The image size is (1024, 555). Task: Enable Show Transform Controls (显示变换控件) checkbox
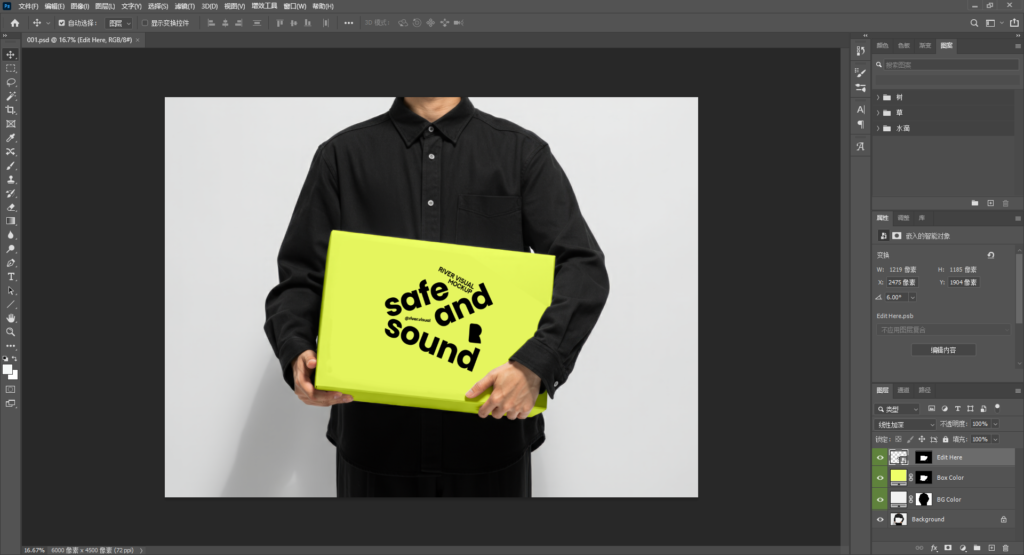point(145,23)
